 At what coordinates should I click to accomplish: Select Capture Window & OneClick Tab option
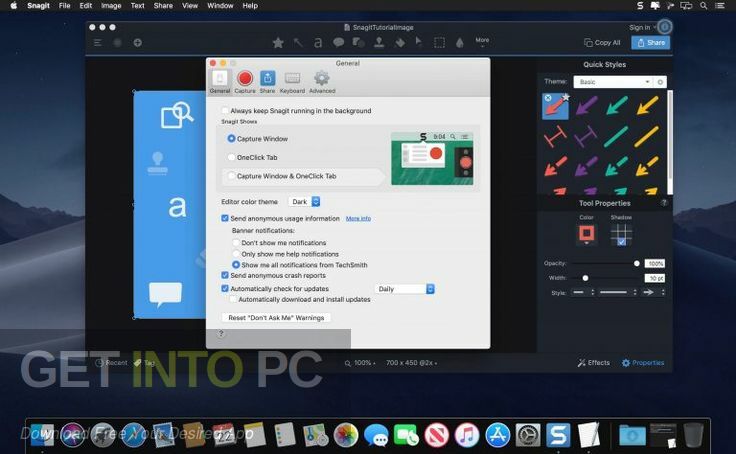pos(231,176)
